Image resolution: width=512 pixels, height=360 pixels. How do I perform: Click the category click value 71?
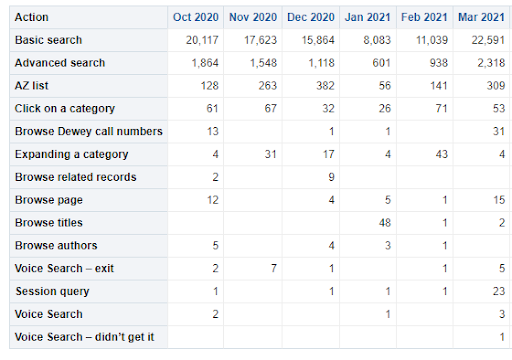(442, 109)
